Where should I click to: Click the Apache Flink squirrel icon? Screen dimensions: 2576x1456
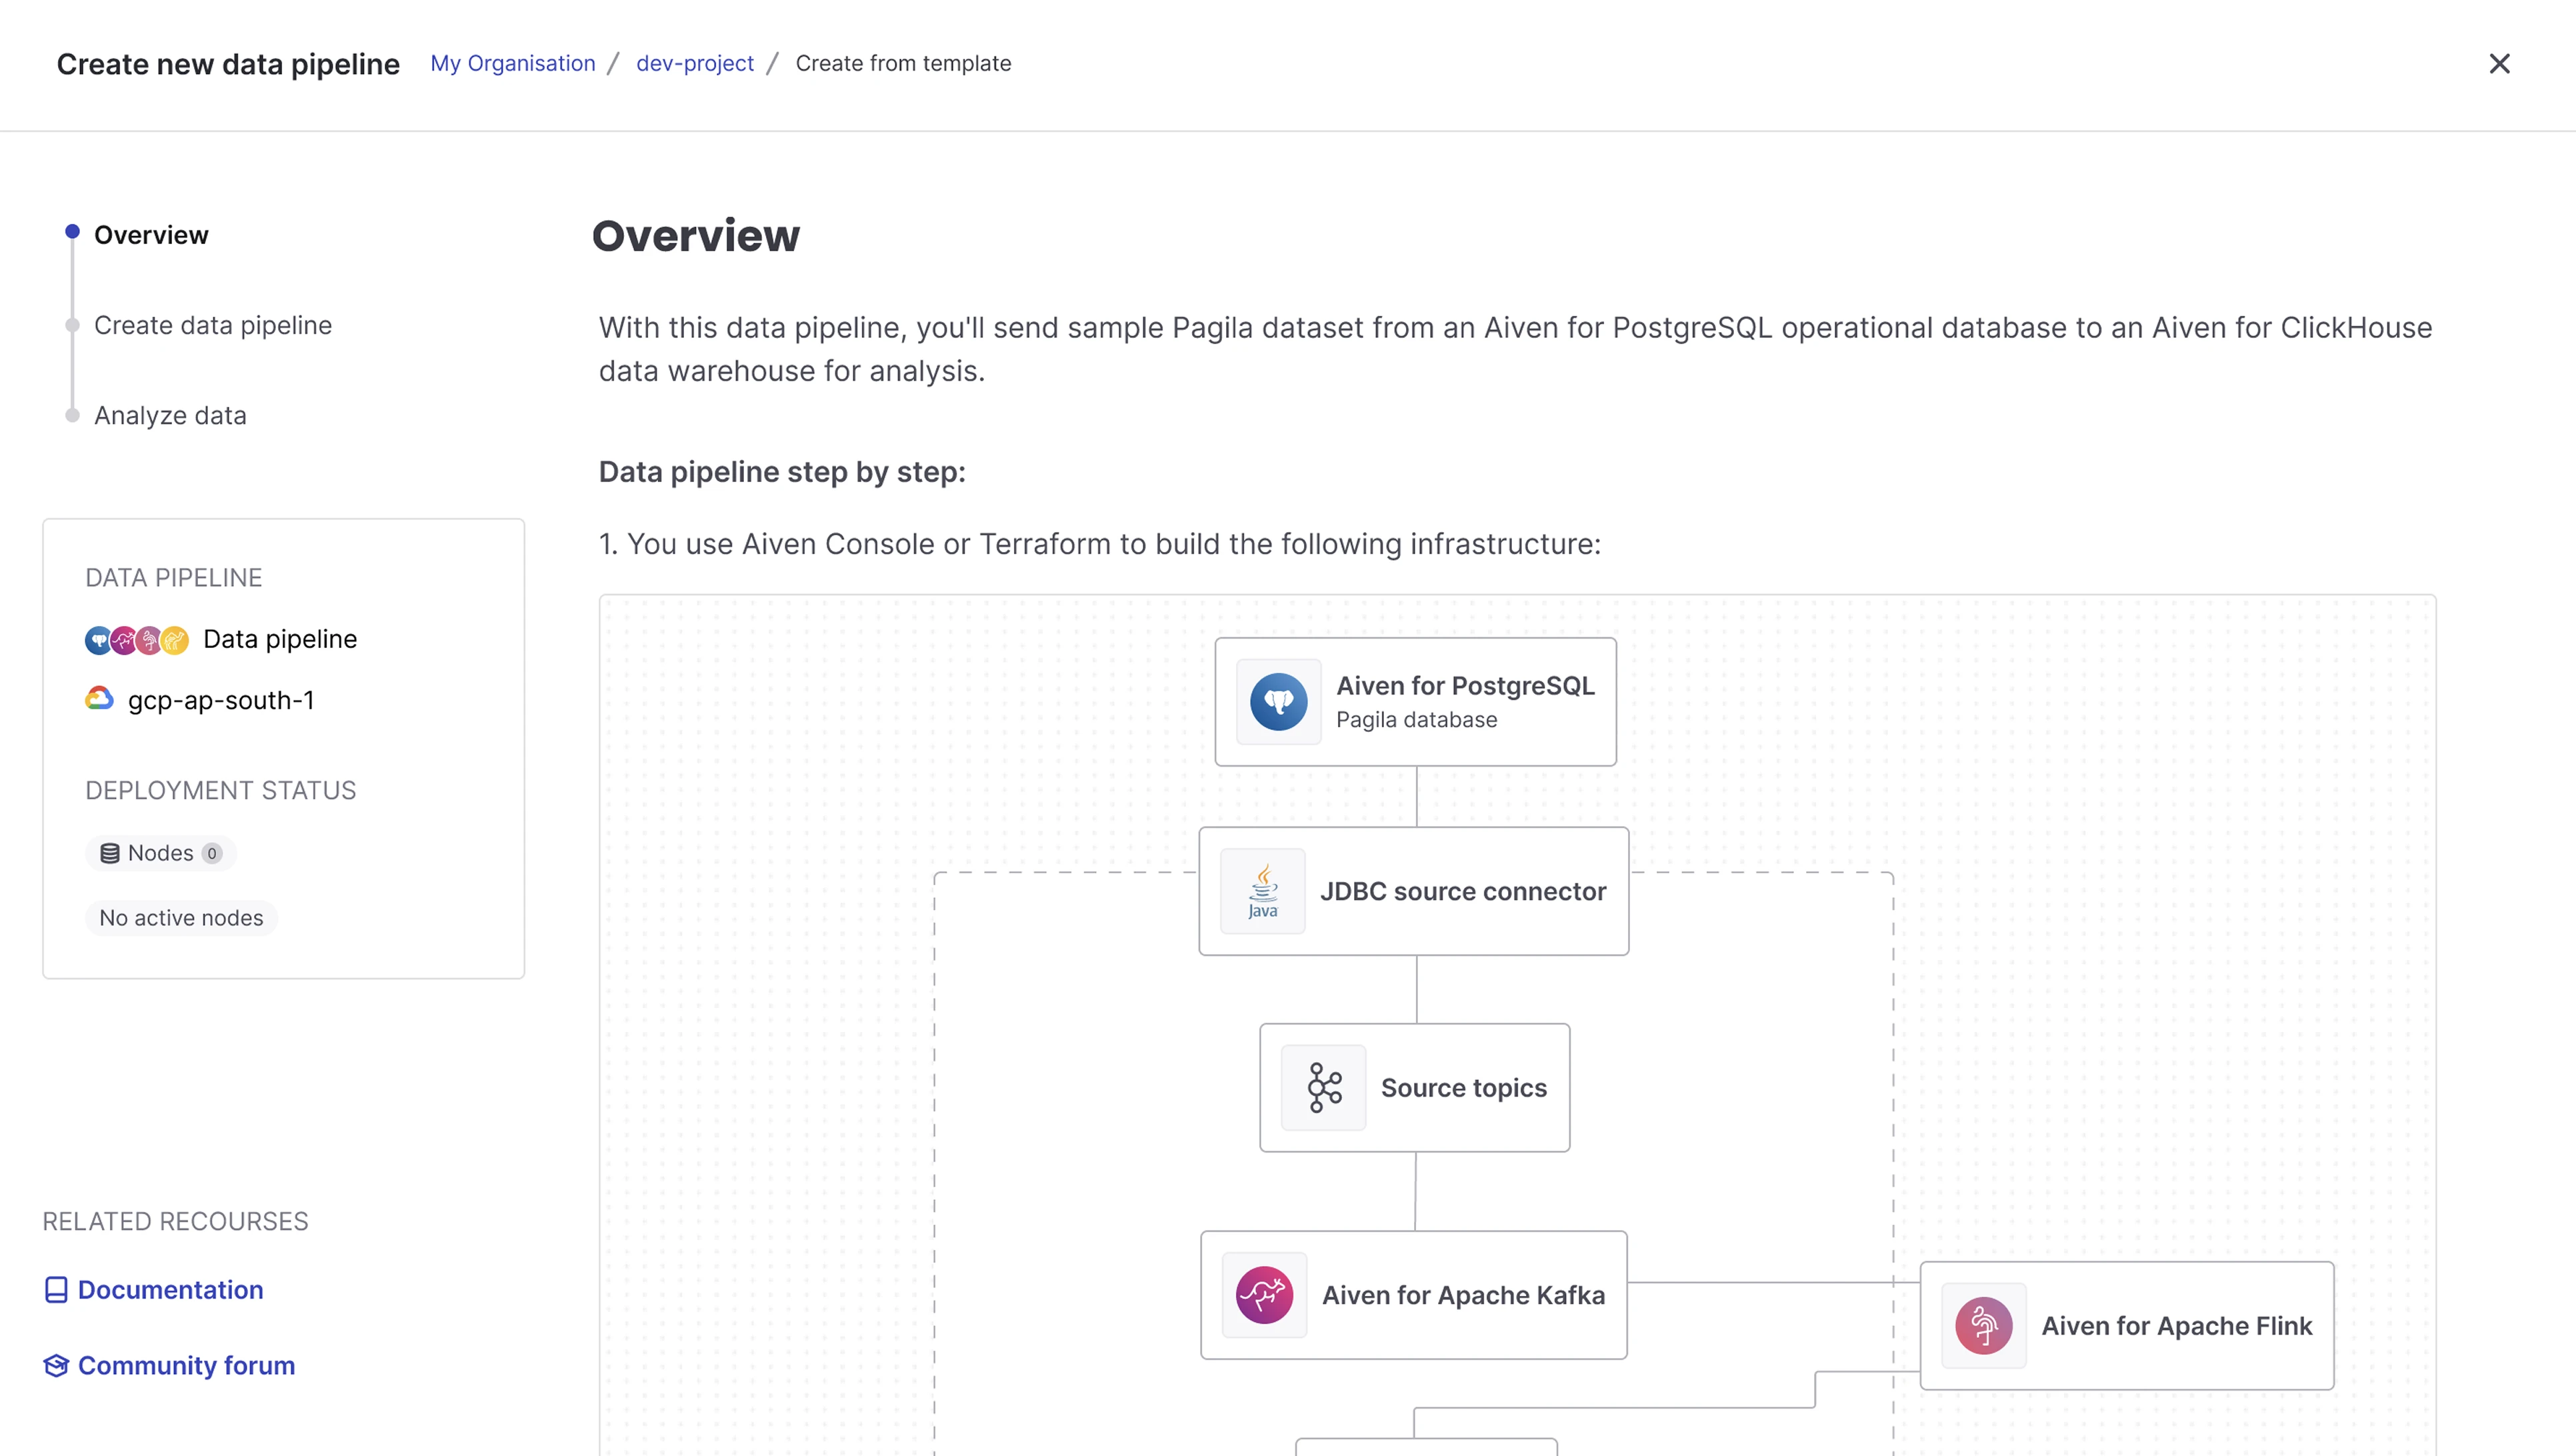click(x=1984, y=1326)
